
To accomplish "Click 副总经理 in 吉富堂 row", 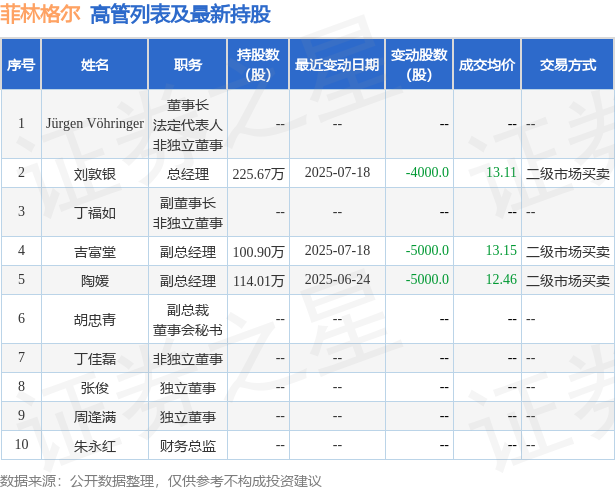I will tap(188, 252).
